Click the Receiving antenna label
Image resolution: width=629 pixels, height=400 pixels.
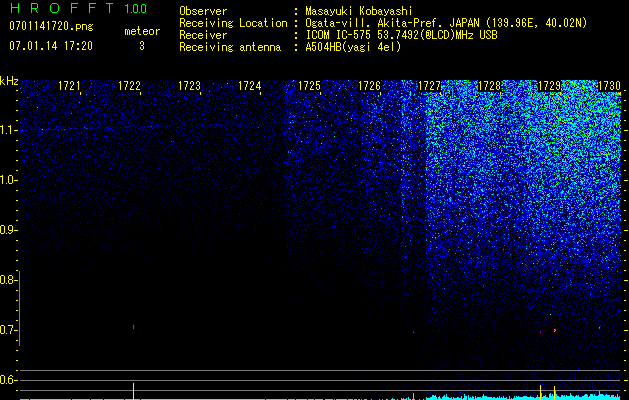230,47
